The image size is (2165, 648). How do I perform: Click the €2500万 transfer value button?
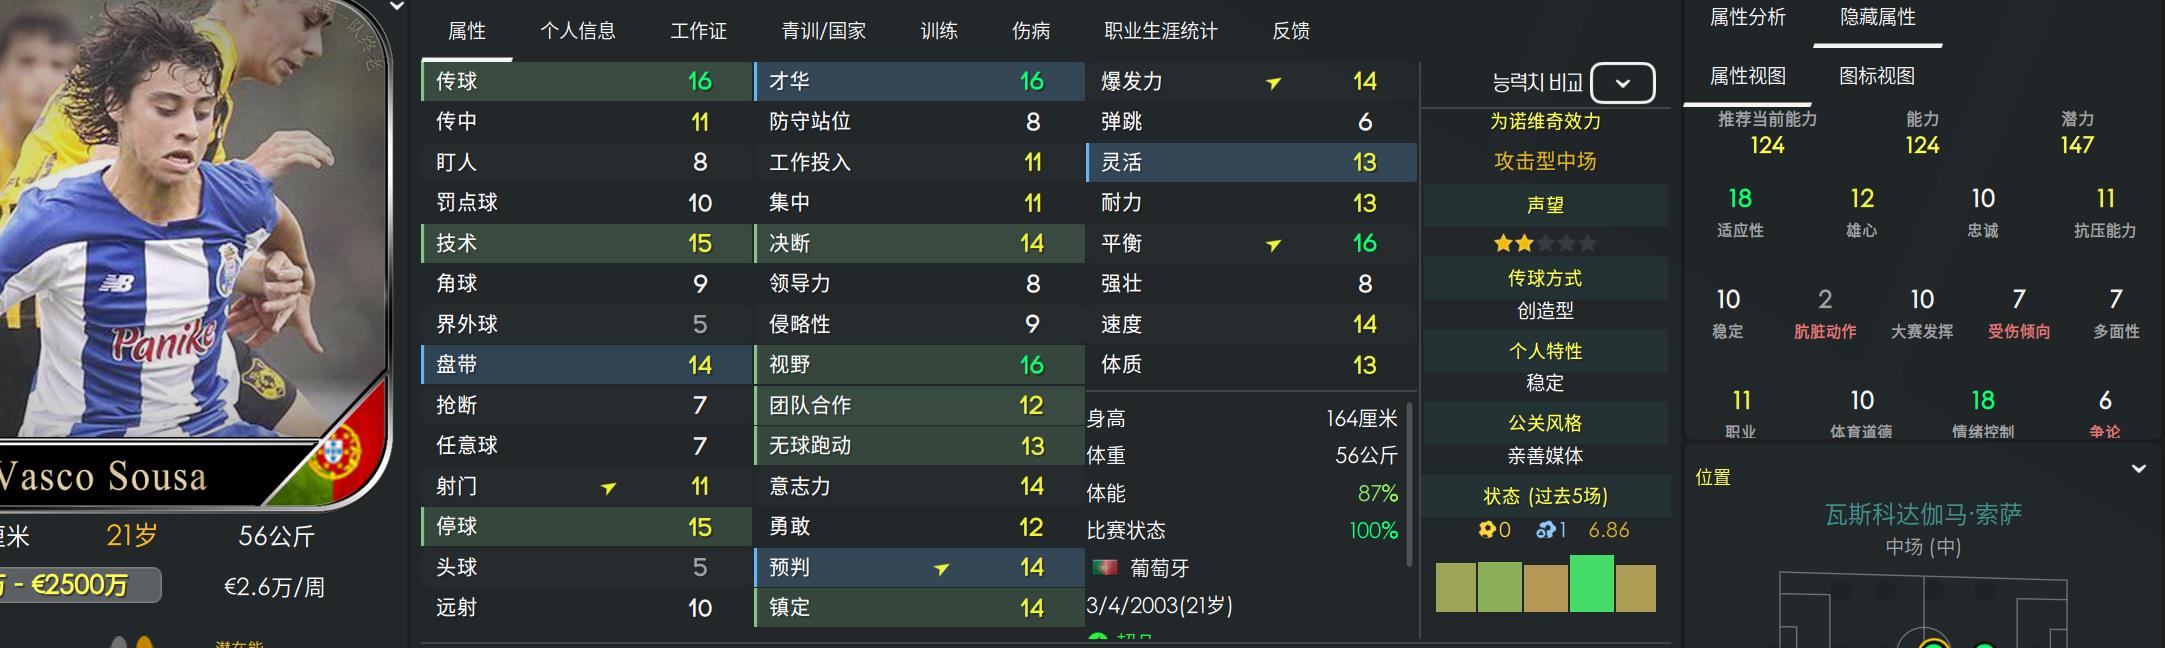coord(80,585)
